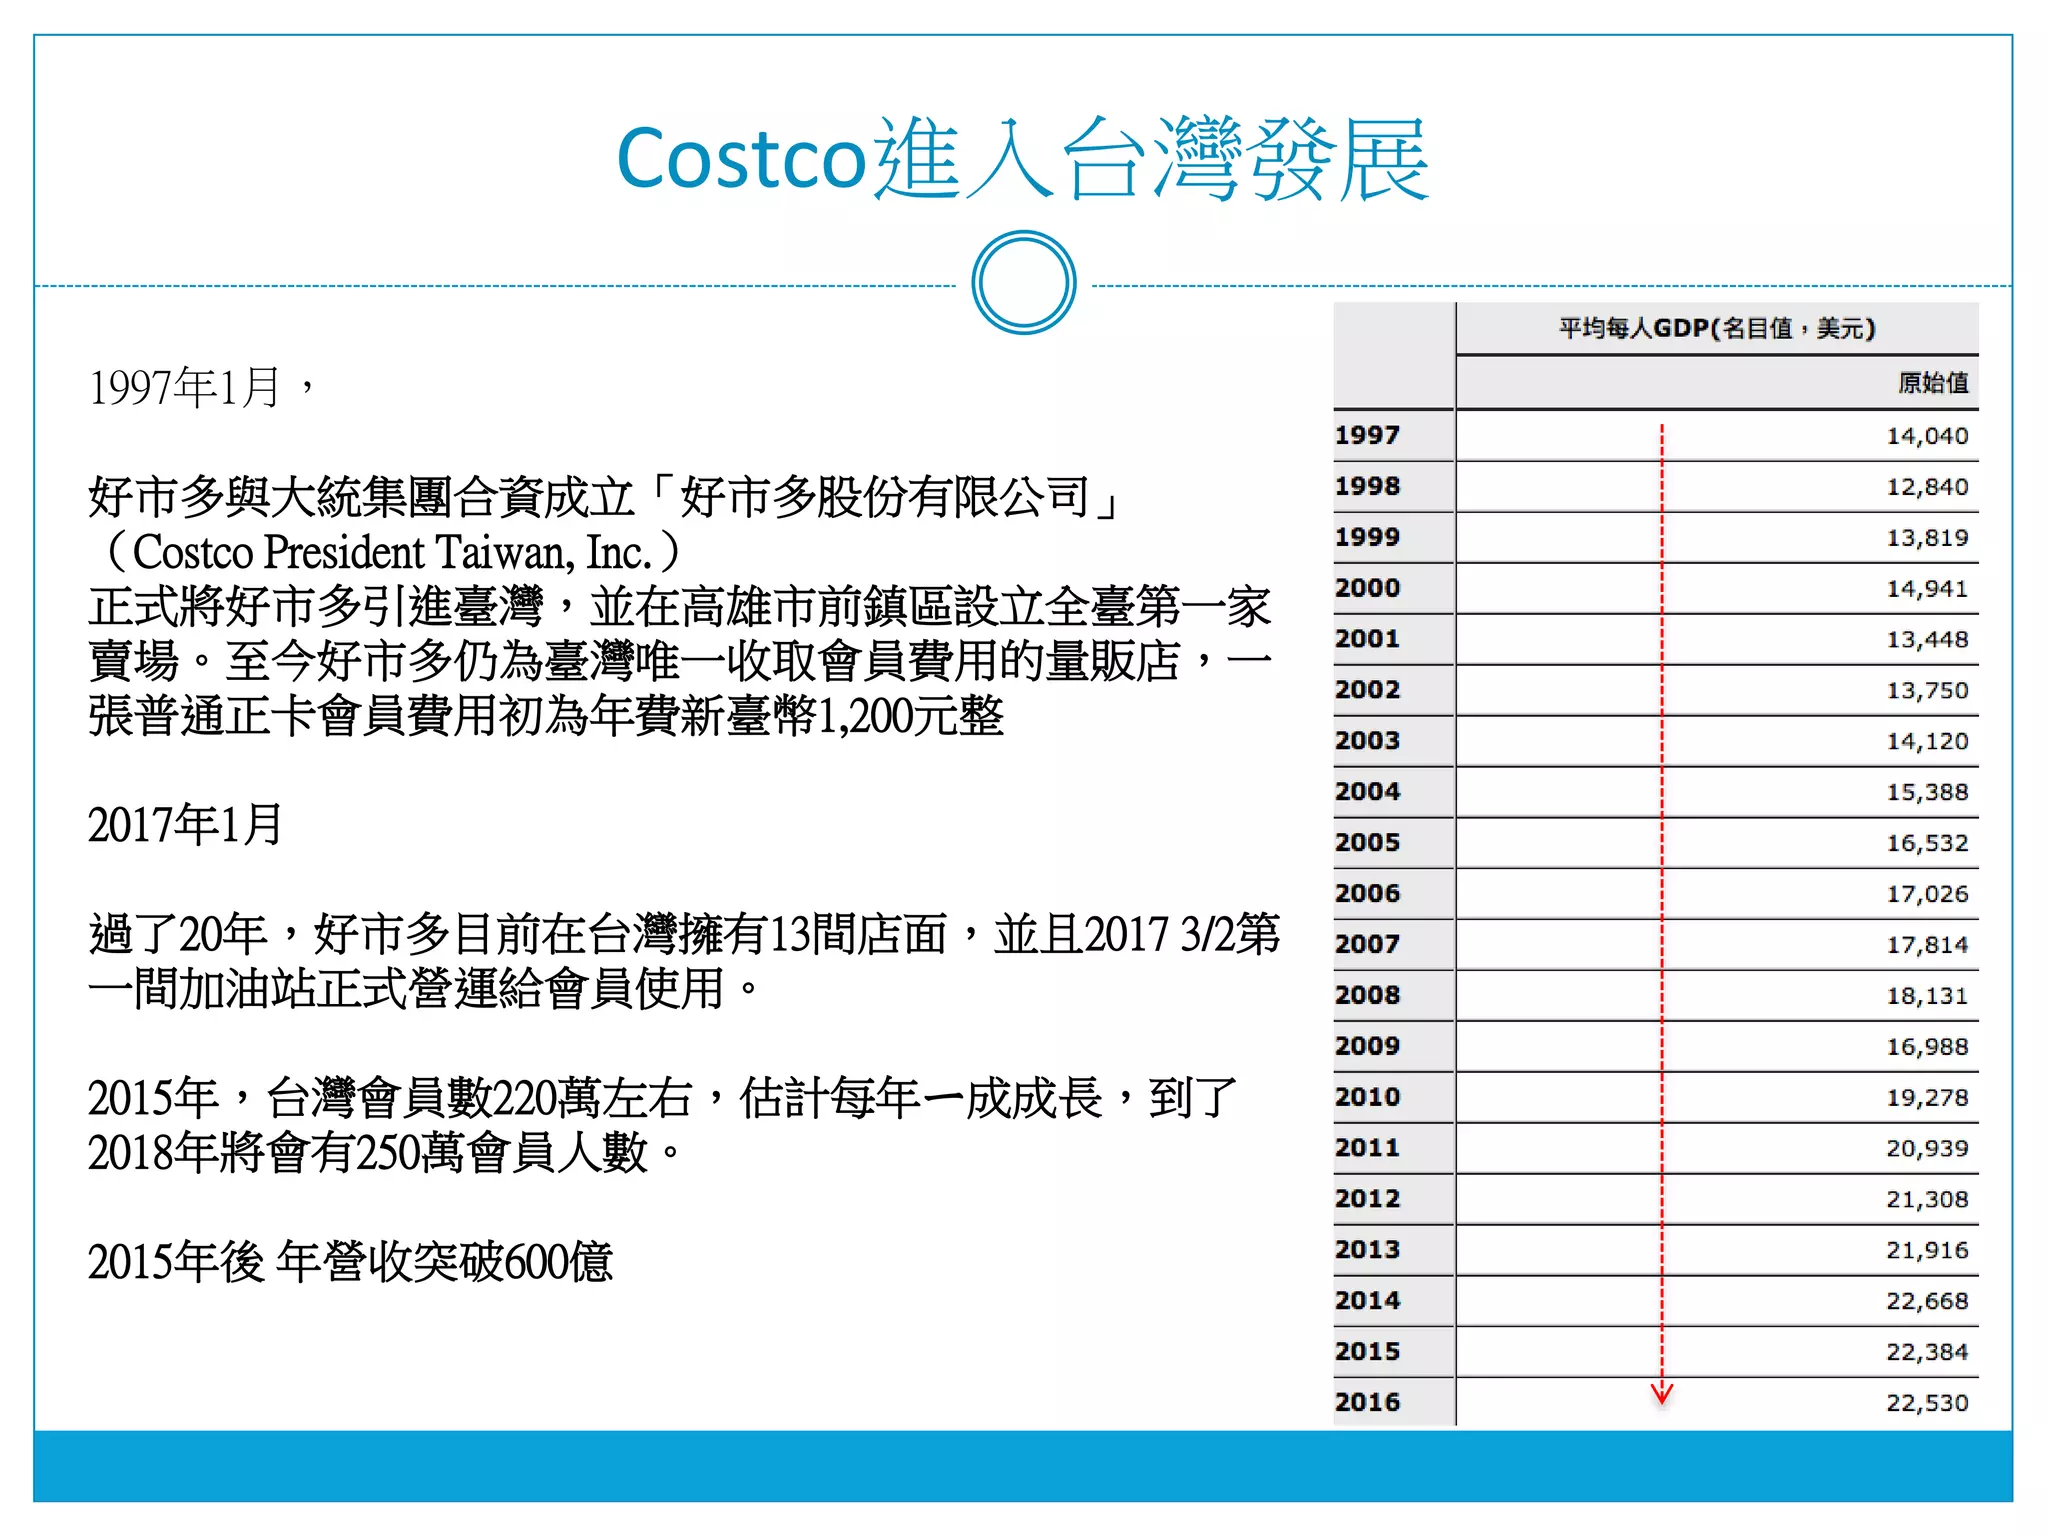The height and width of the screenshot is (1536, 2048).
Task: Click the GDP value '22,530'
Action: 1927,1403
